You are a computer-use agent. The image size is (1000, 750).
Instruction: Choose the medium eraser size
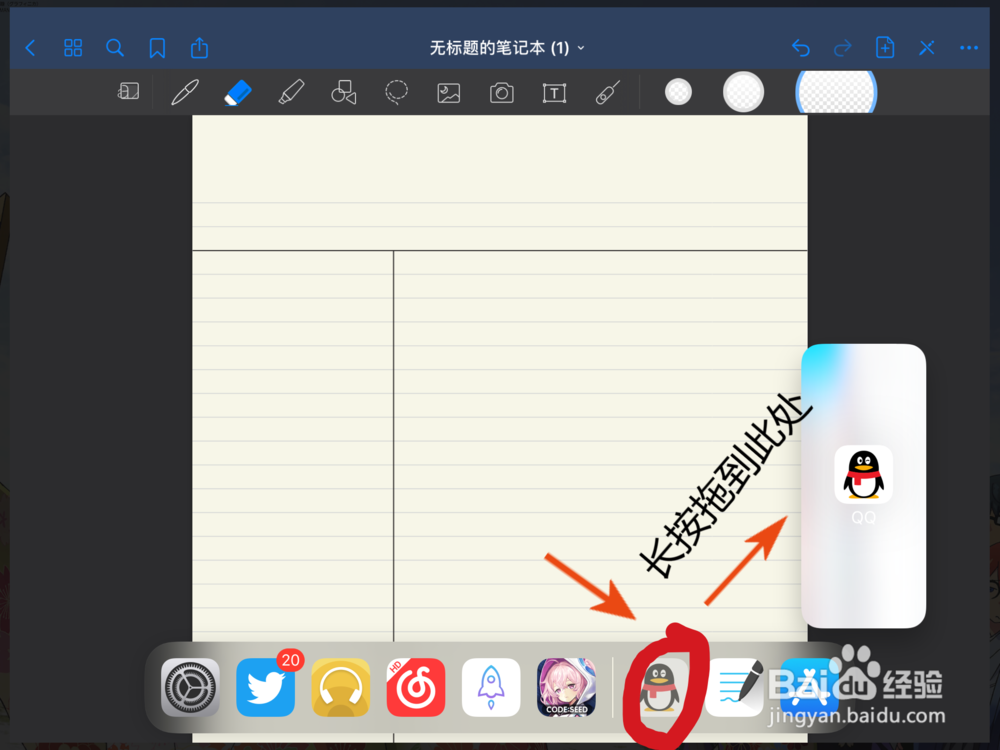(x=743, y=92)
